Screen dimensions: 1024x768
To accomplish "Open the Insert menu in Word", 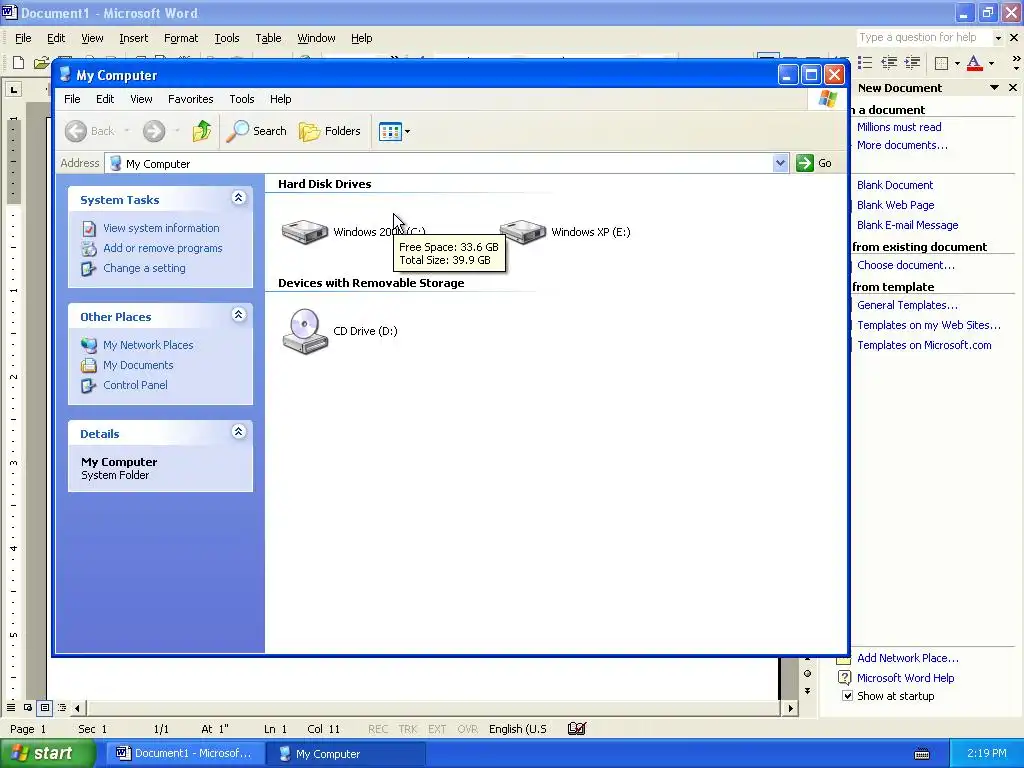I will [x=133, y=39].
